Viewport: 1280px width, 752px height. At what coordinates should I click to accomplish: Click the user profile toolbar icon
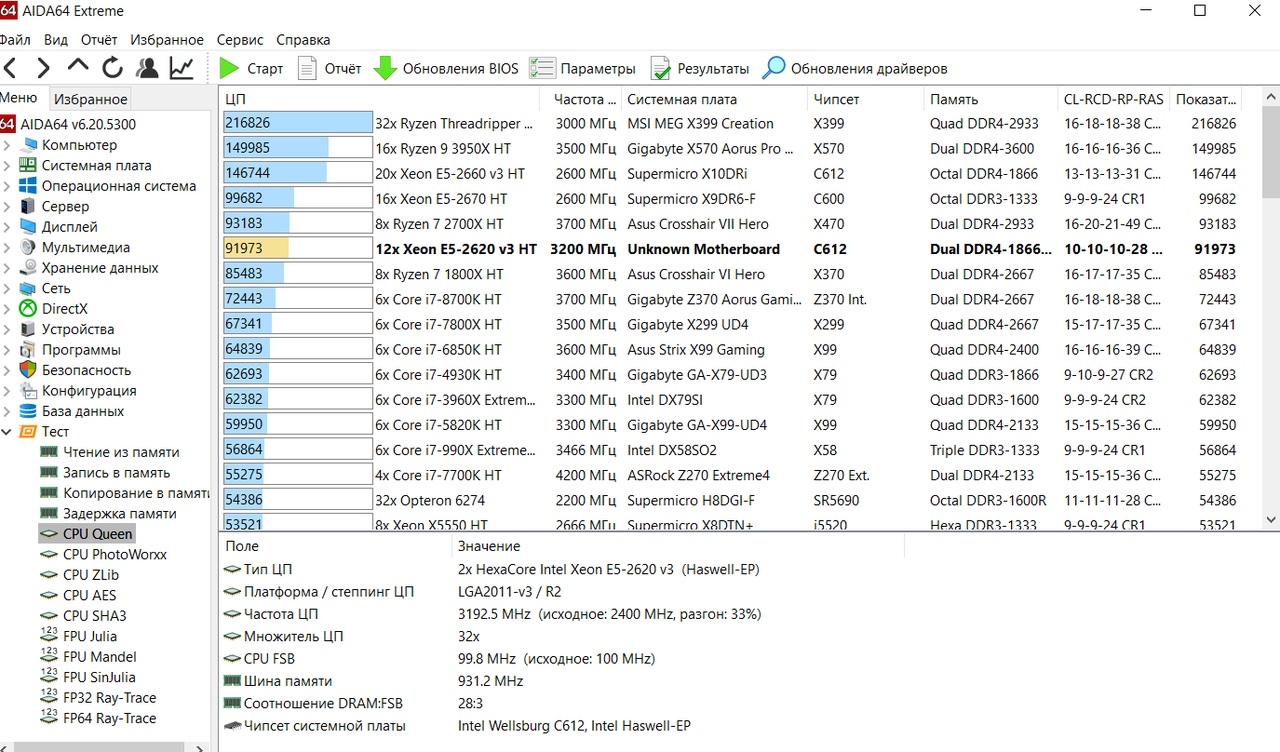click(x=148, y=68)
